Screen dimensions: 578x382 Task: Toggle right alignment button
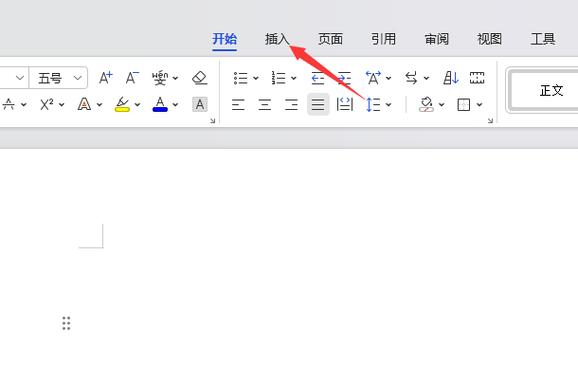[x=291, y=105]
